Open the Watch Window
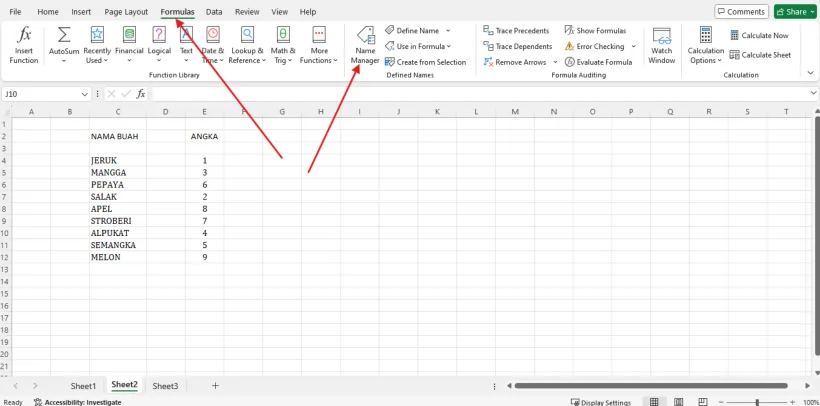This screenshot has width=820, height=406. click(x=662, y=46)
